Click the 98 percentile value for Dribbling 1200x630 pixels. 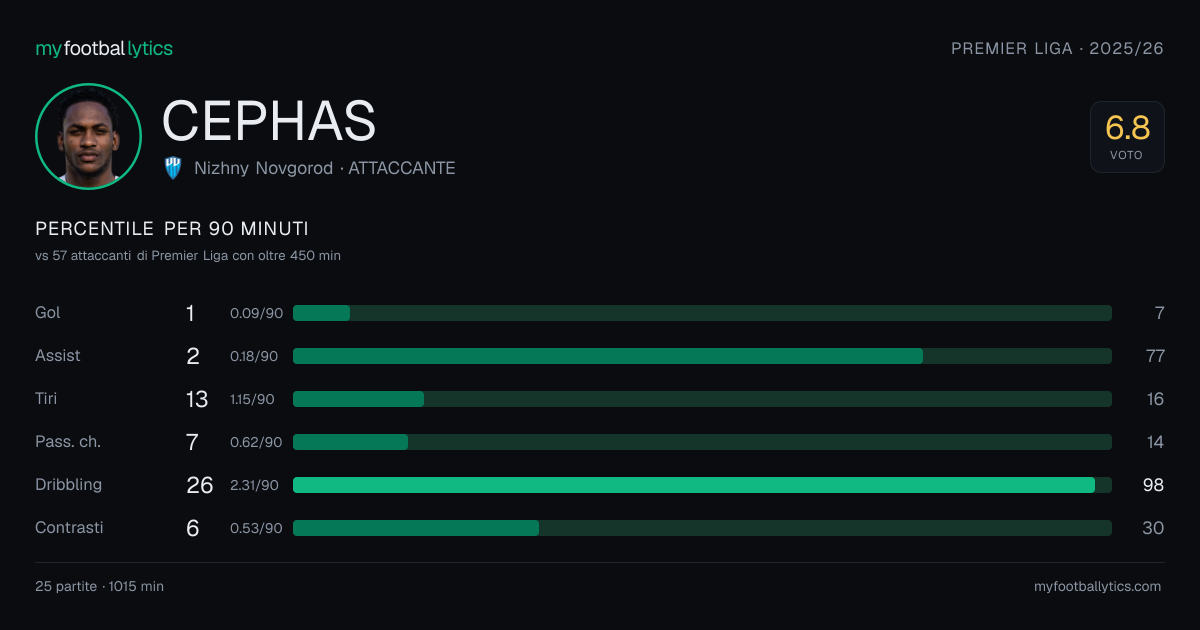(x=1153, y=485)
